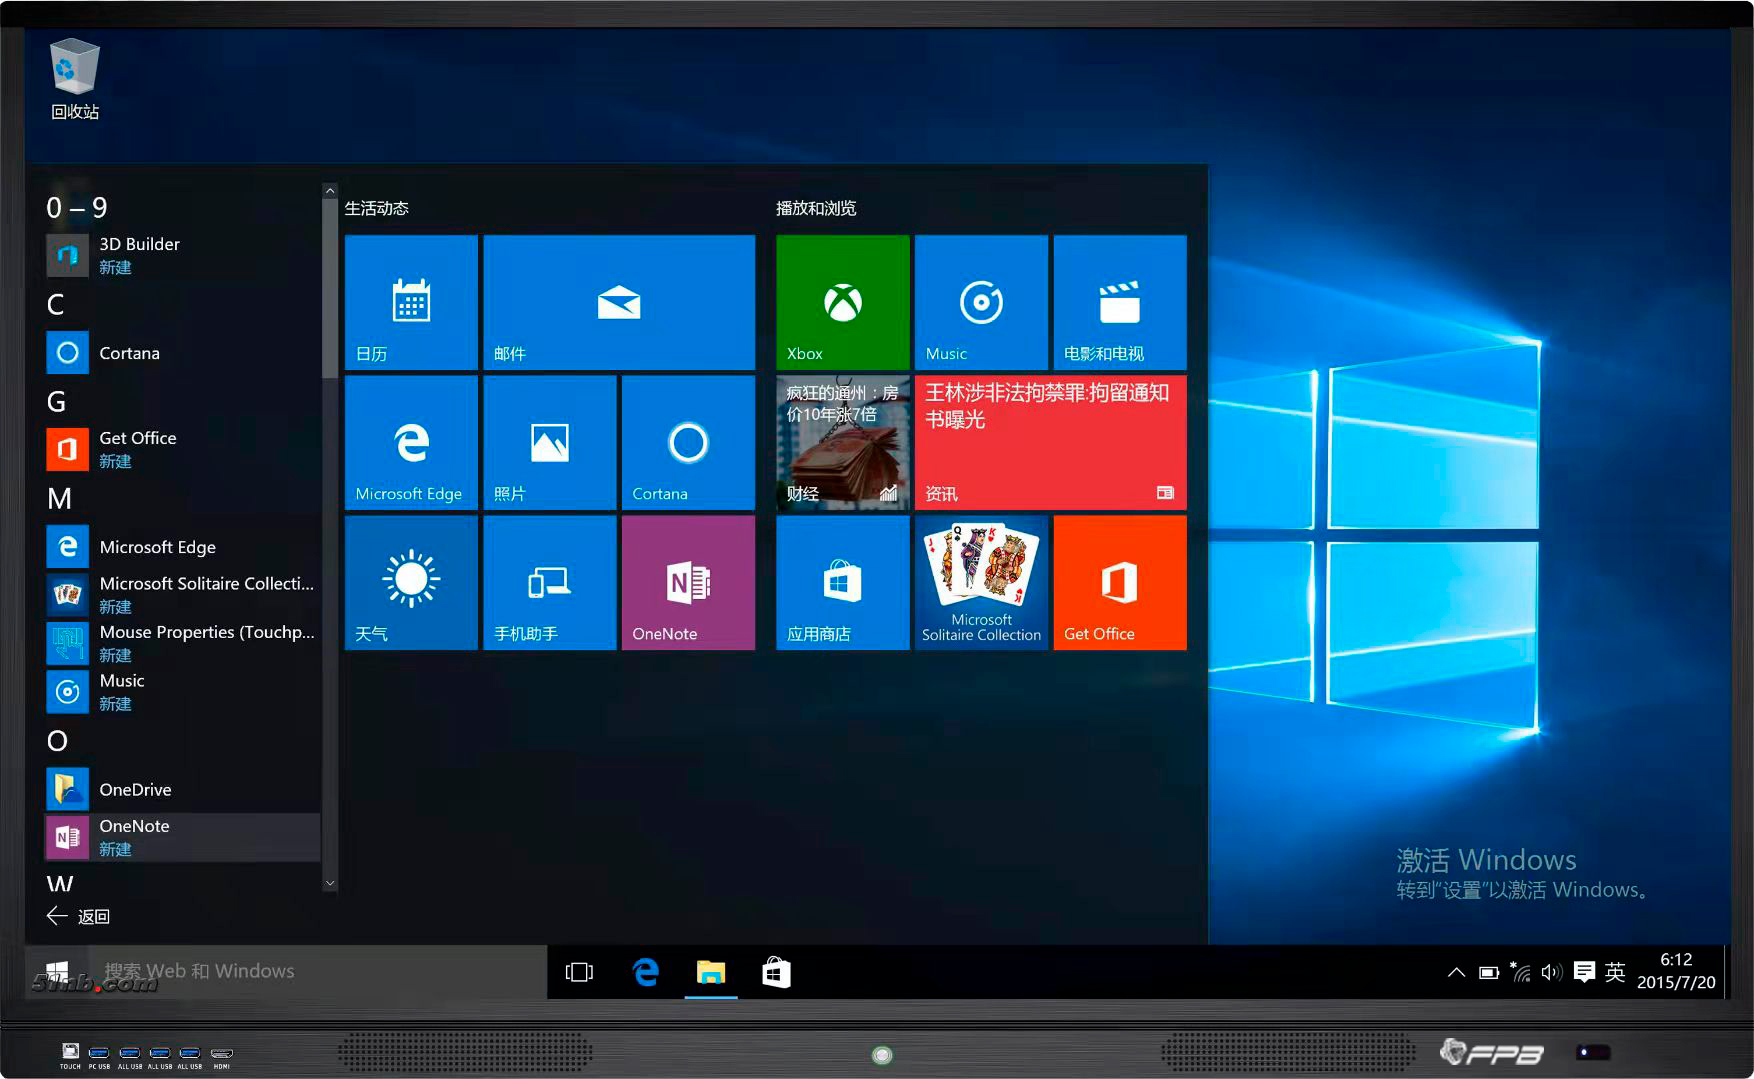
Task: Launch Microsoft Edge tile
Action: pyautogui.click(x=411, y=442)
